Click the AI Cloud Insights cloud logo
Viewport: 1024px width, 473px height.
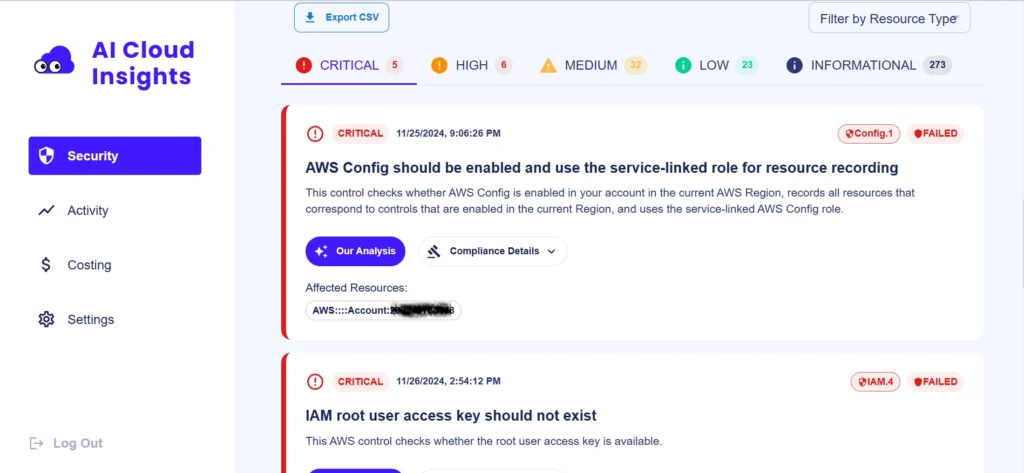(x=54, y=60)
